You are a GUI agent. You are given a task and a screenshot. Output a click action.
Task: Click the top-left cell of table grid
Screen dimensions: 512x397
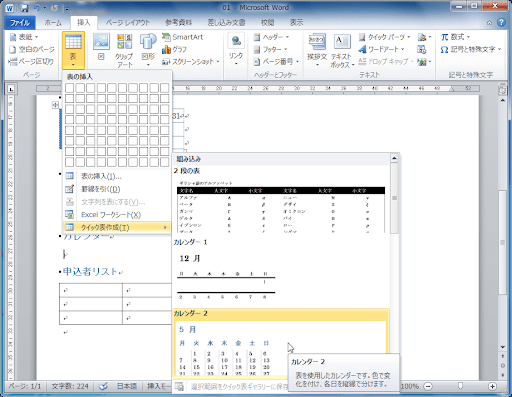70,88
